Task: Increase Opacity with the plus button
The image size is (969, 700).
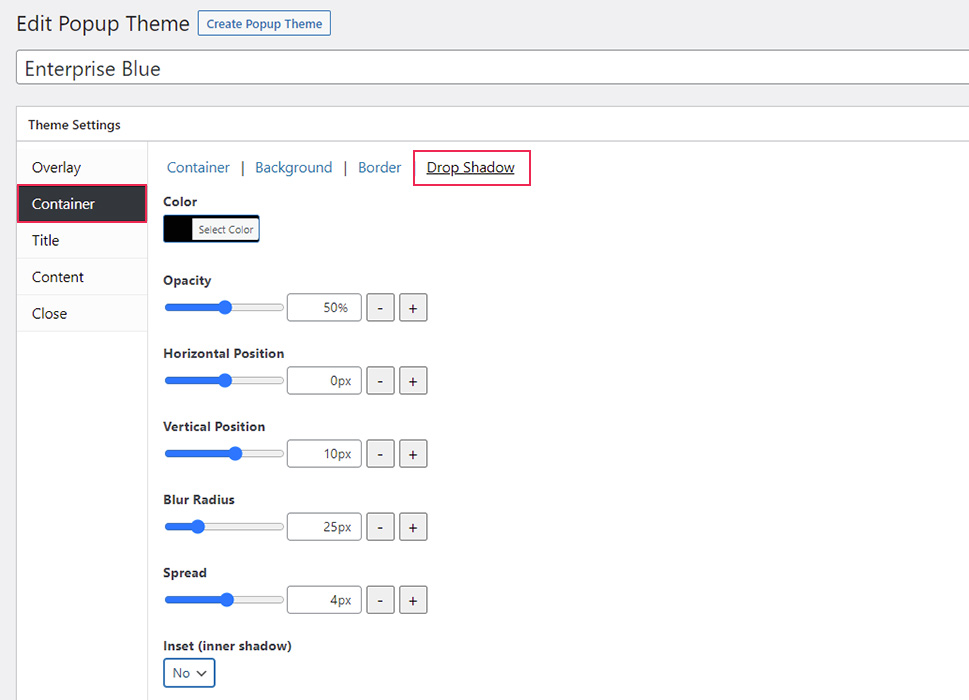Action: (x=413, y=307)
